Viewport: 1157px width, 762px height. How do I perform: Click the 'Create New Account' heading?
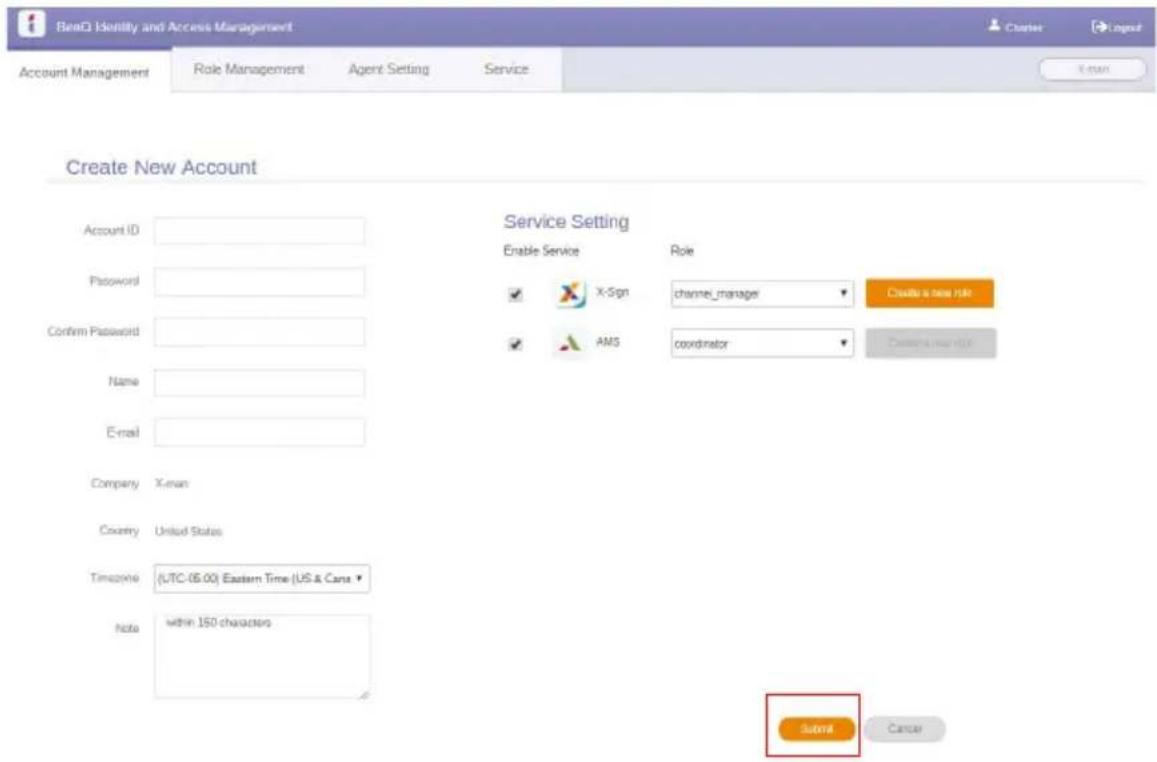point(161,167)
